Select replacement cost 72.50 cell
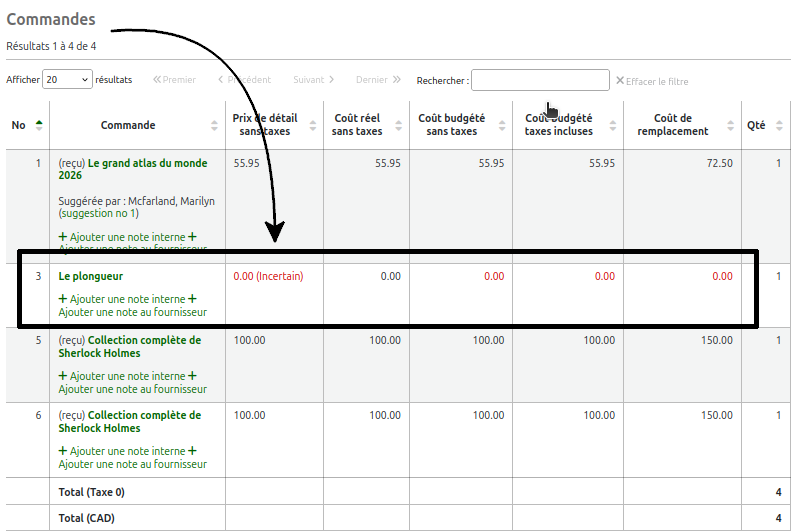 720,163
